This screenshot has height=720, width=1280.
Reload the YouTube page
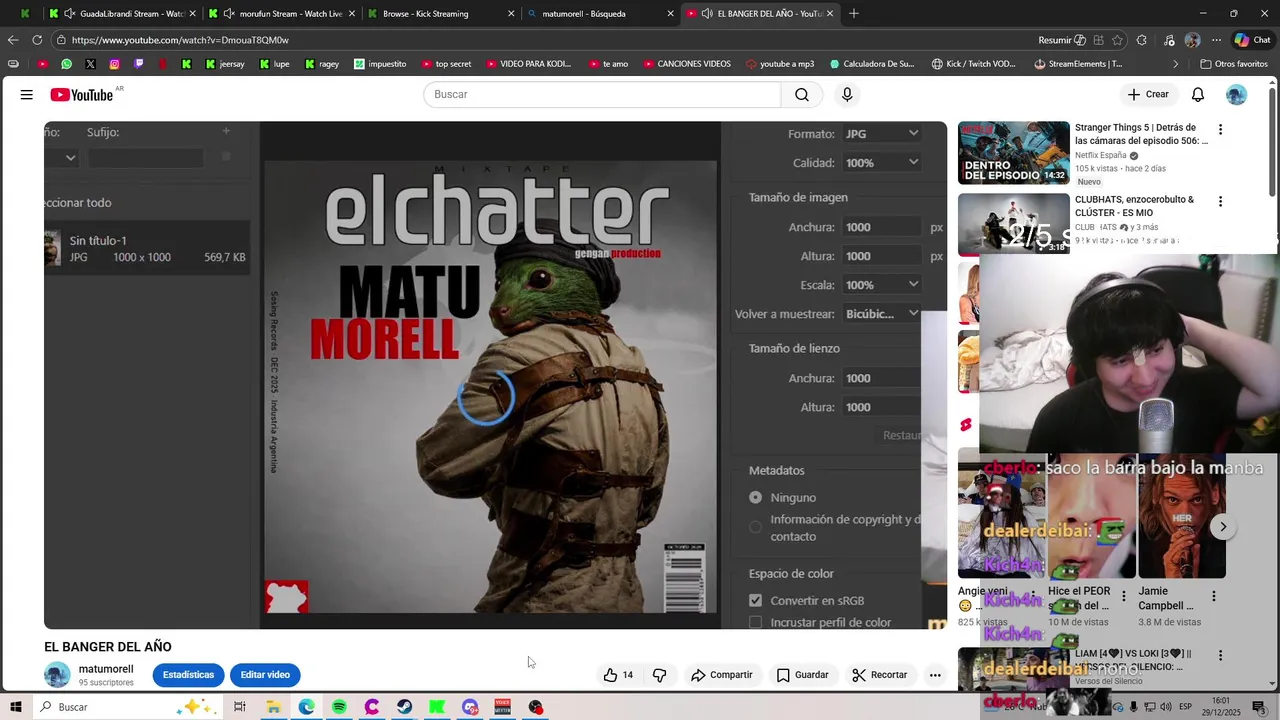click(x=37, y=40)
